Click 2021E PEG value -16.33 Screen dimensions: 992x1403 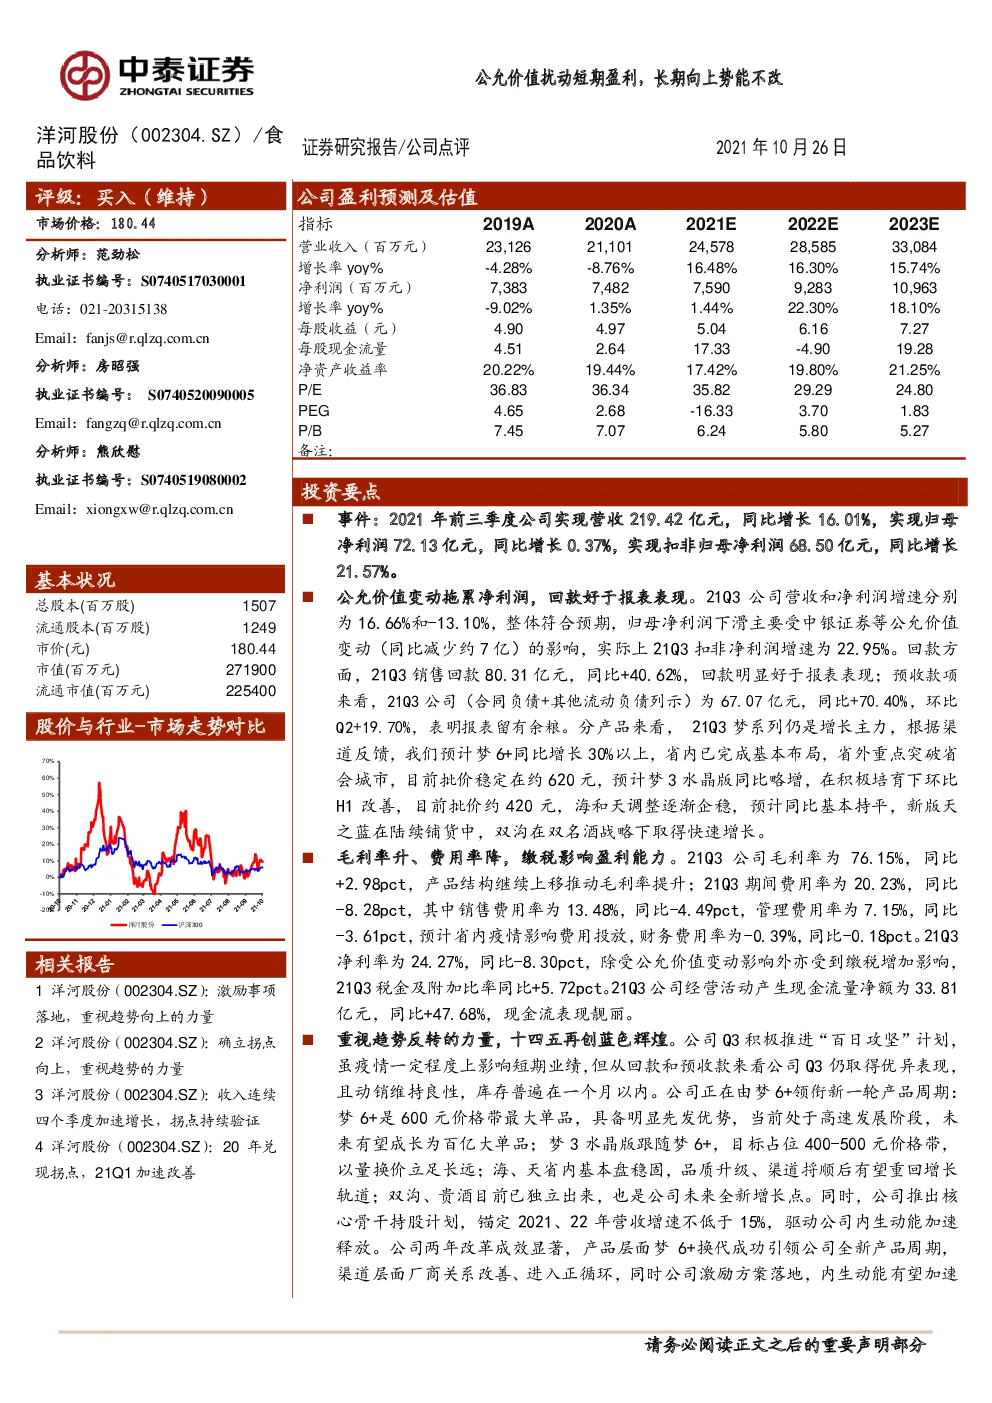[x=711, y=411]
